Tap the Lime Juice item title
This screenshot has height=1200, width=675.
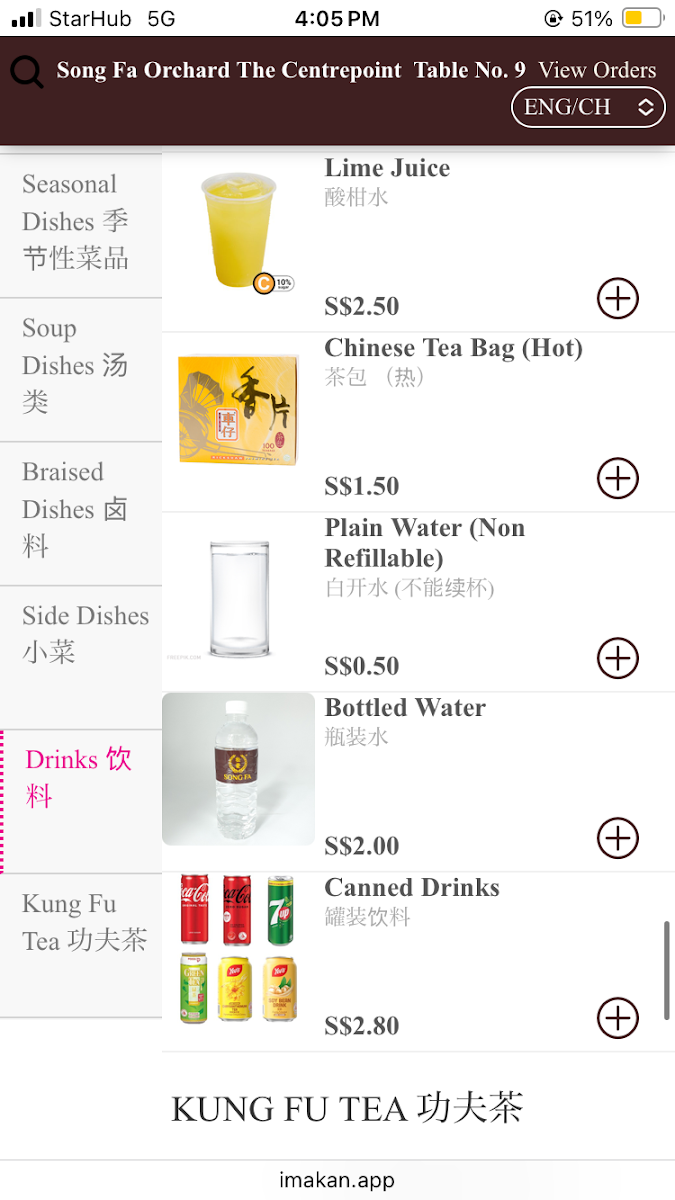(x=387, y=168)
